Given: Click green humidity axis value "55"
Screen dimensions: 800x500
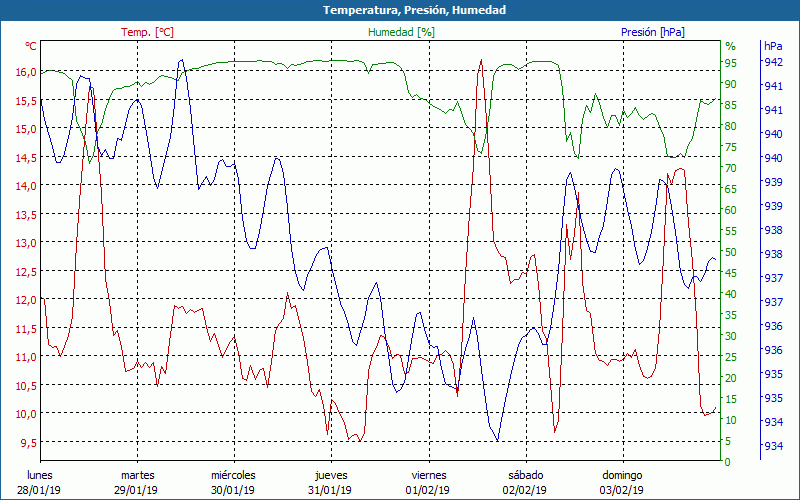Looking at the screenshot, I should click(x=731, y=231).
